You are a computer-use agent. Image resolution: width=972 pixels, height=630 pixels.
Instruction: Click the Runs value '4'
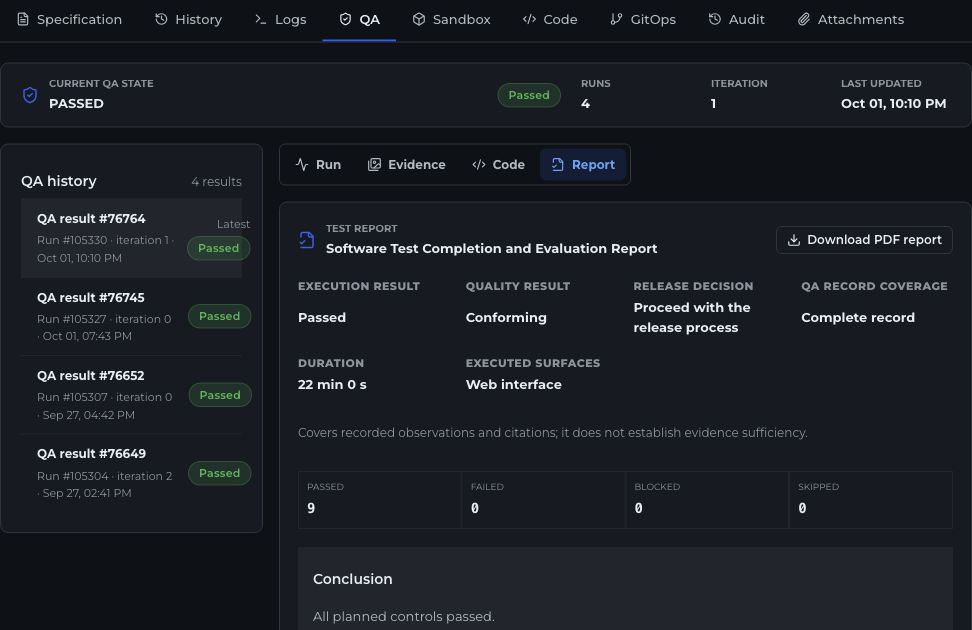585,104
